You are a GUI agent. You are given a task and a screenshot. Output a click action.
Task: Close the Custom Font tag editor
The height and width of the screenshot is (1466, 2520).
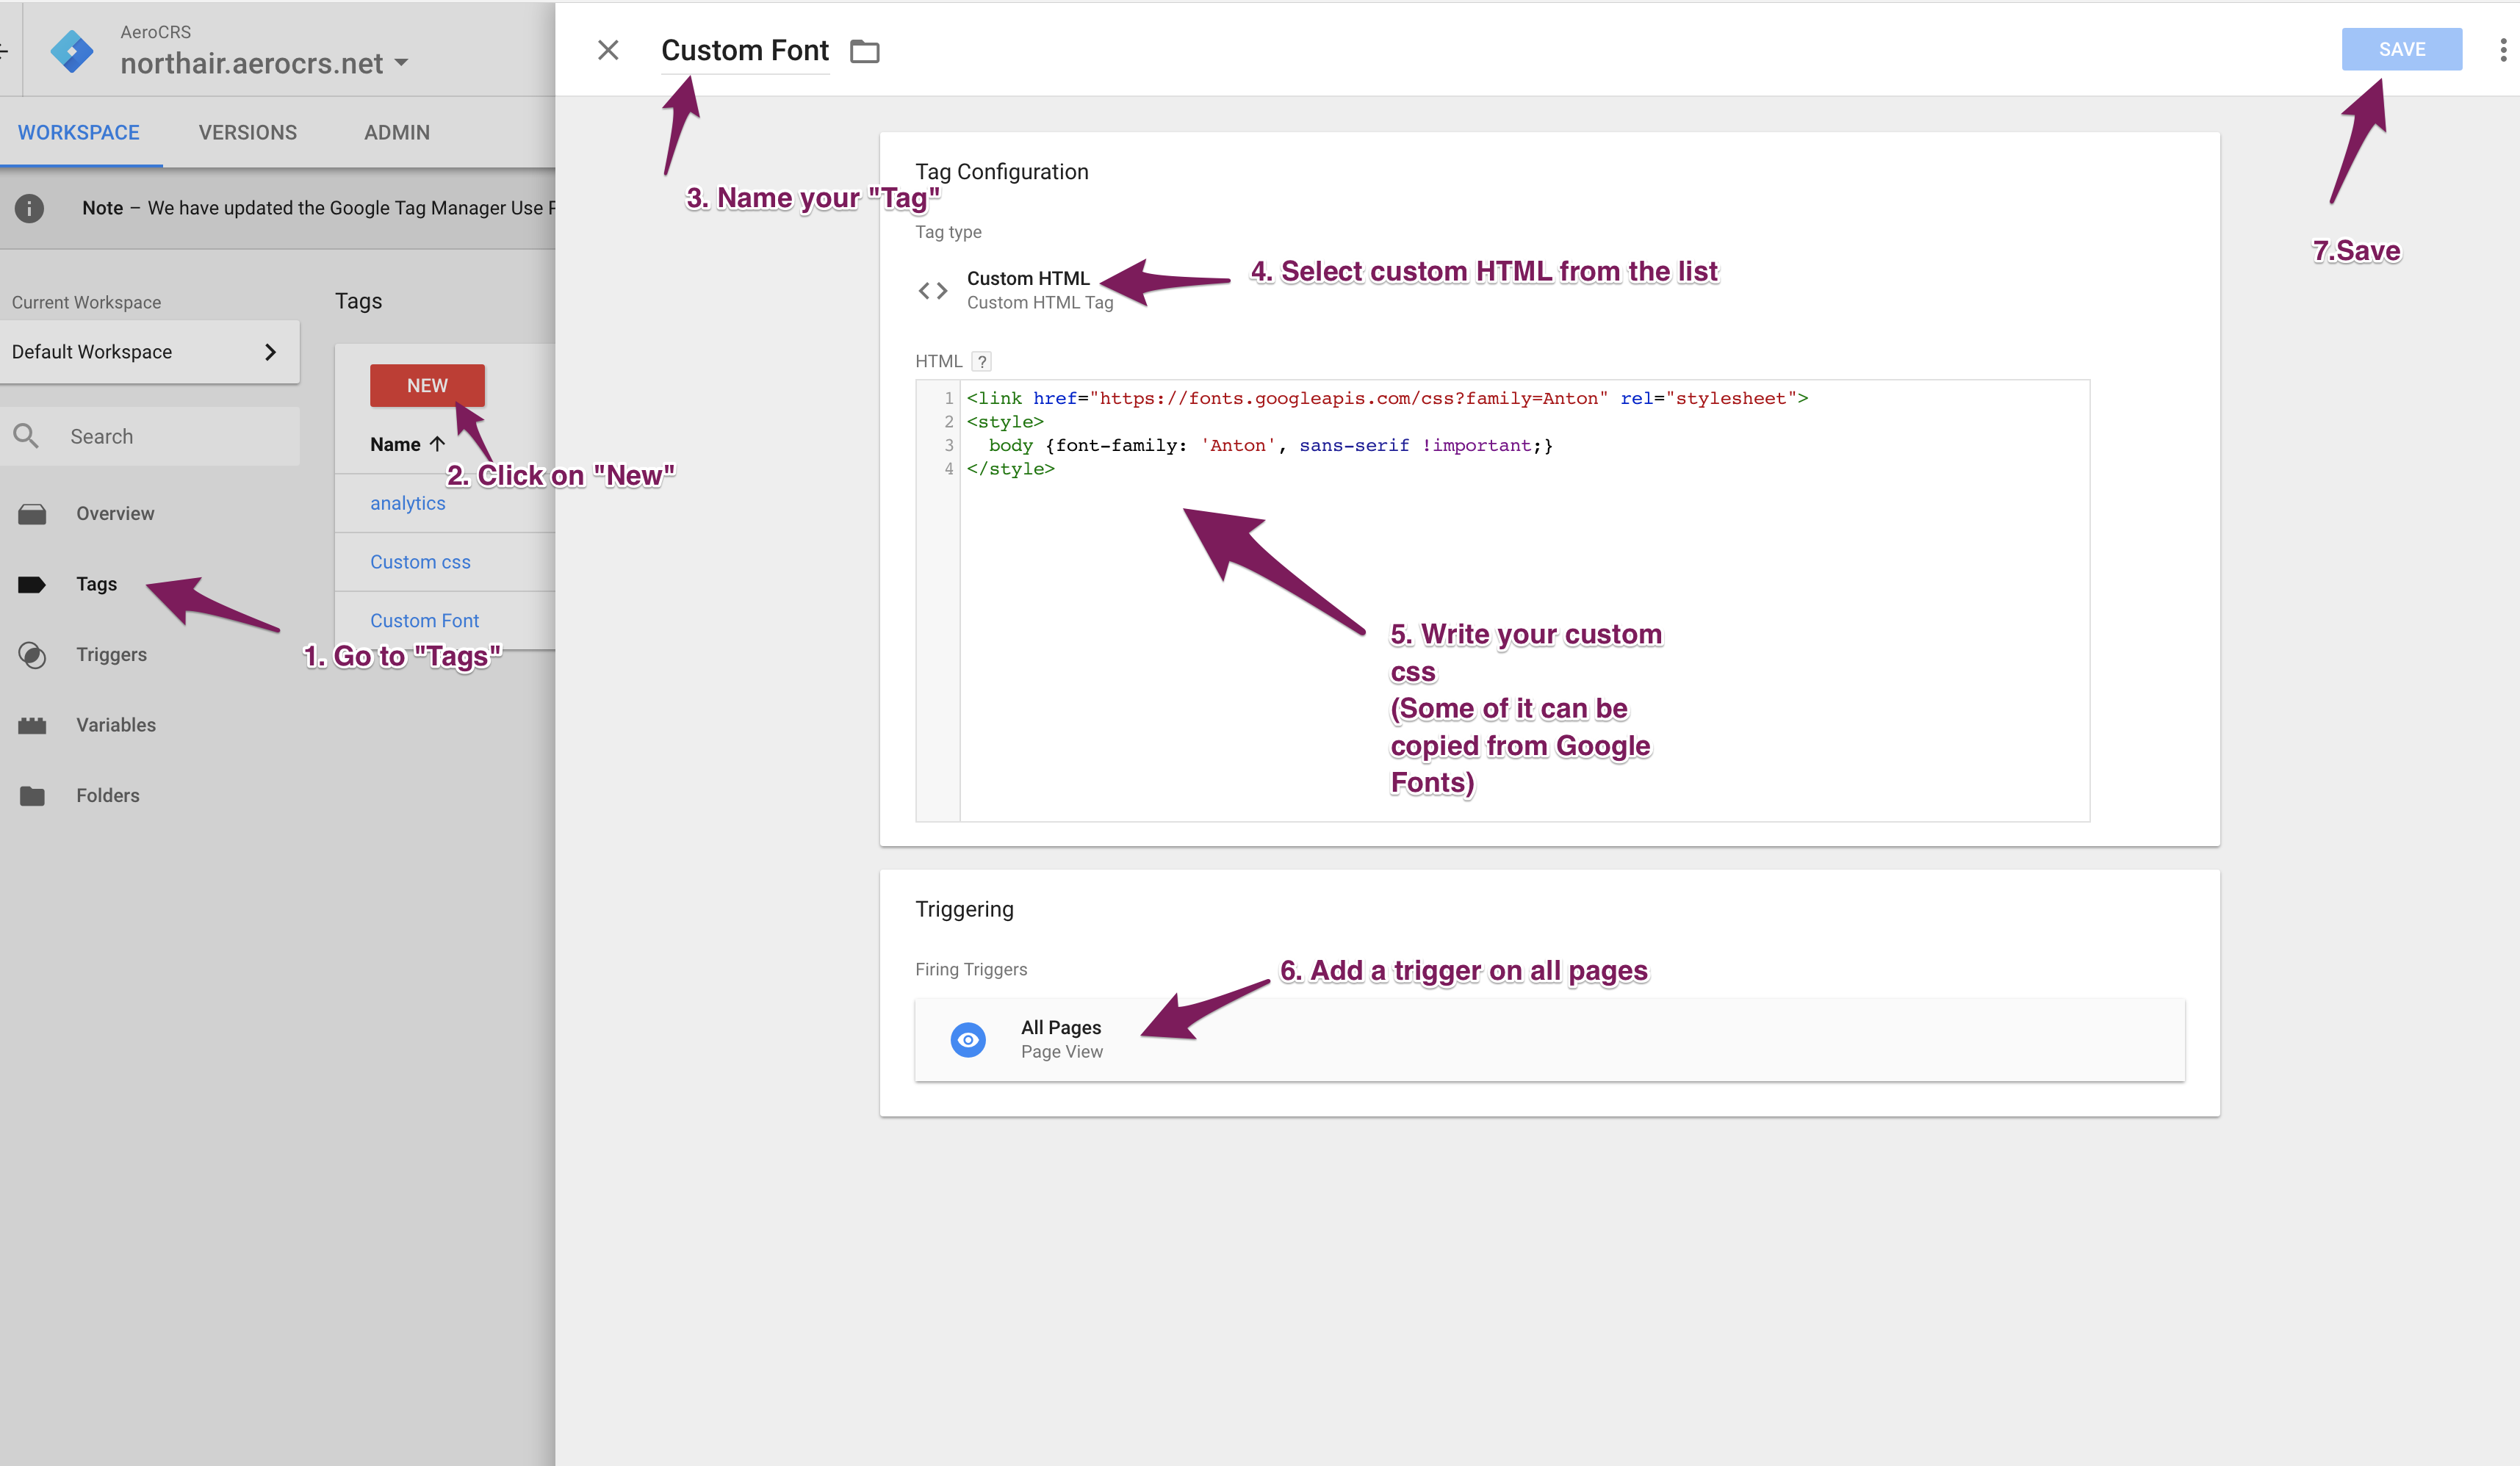608,50
